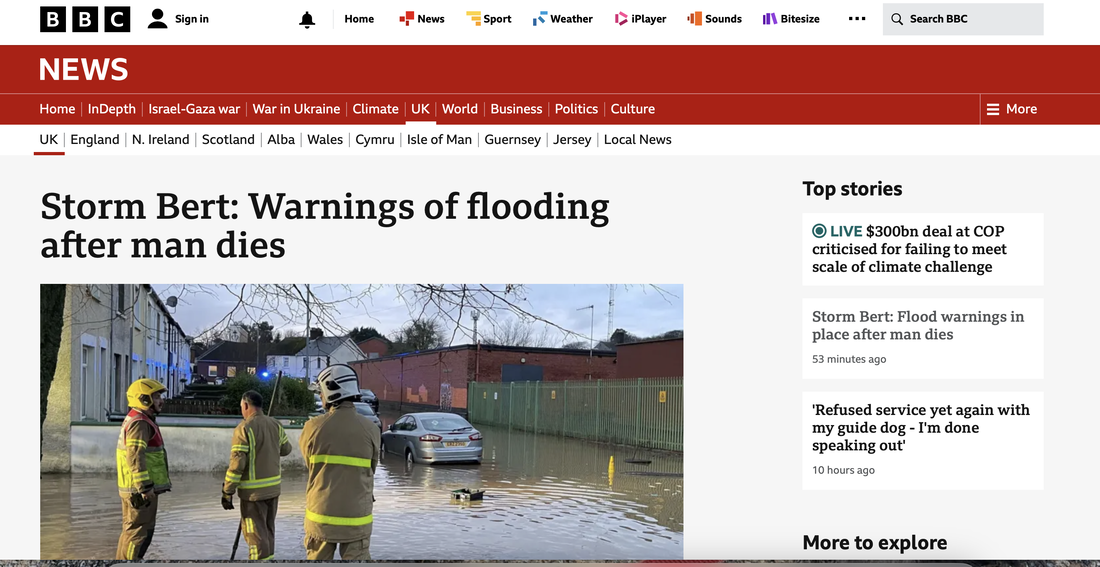Switch to the Scotland sub-tab
Screen dimensions: 1100x567
click(x=228, y=140)
